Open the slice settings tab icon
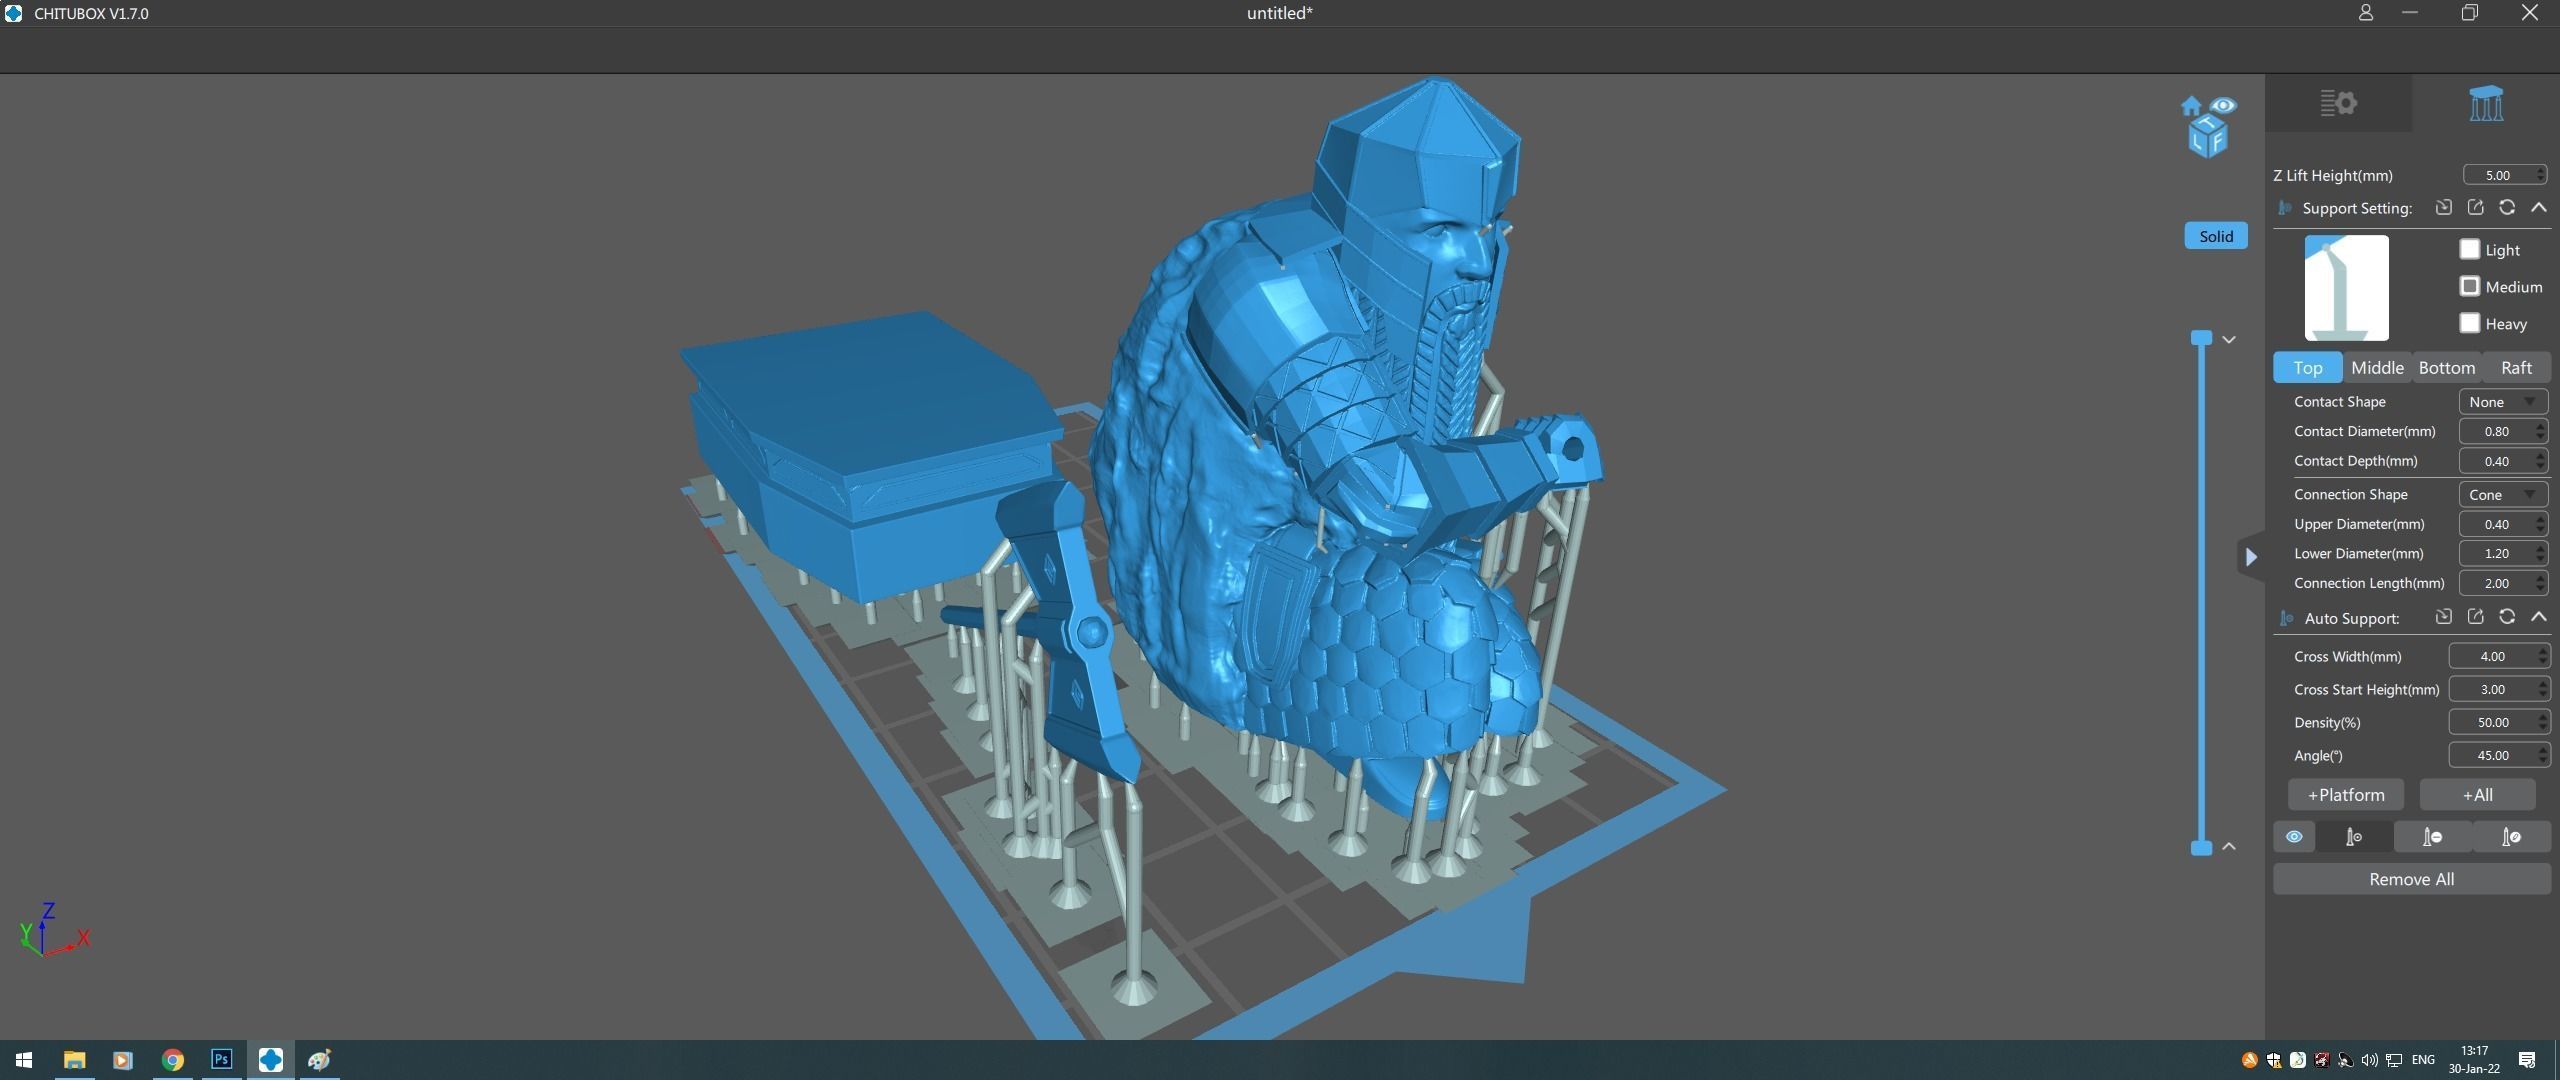The image size is (2560, 1080). tap(2338, 103)
